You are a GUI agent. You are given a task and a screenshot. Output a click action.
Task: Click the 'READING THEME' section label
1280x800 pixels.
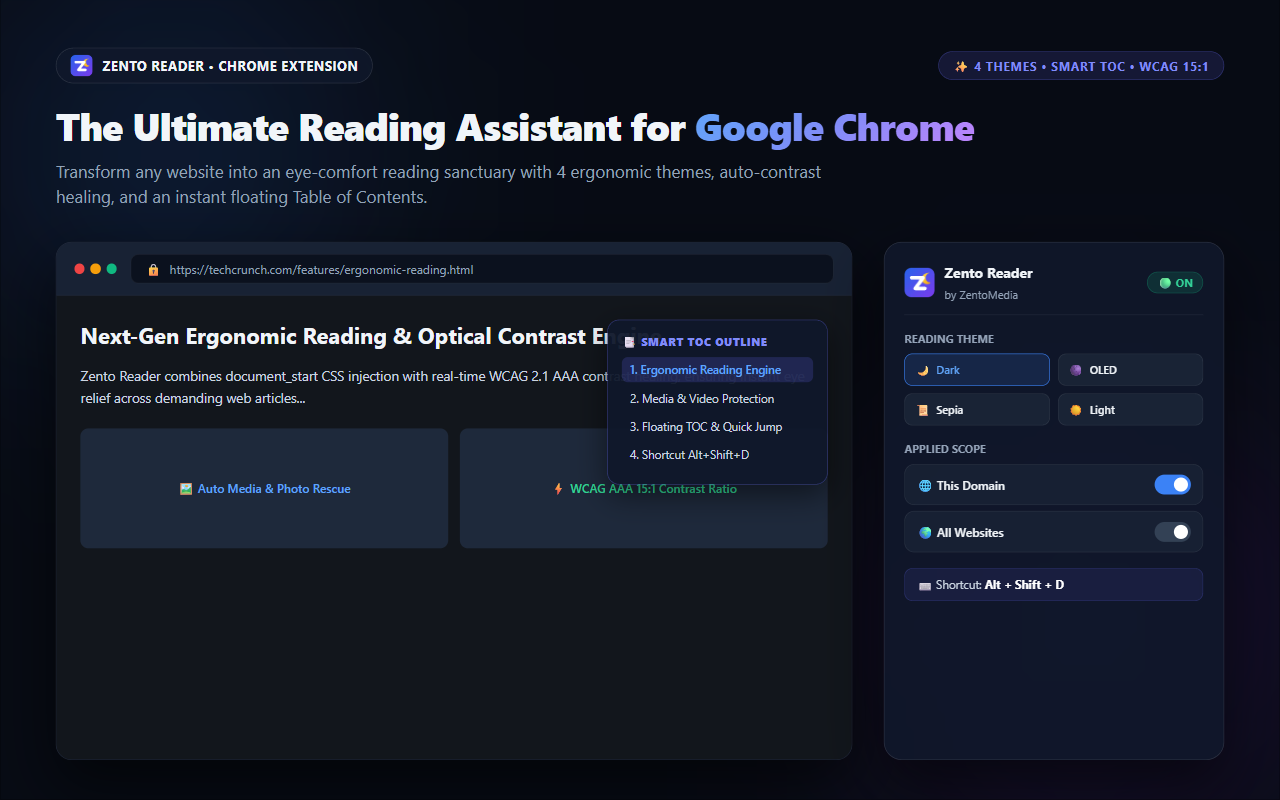949,339
